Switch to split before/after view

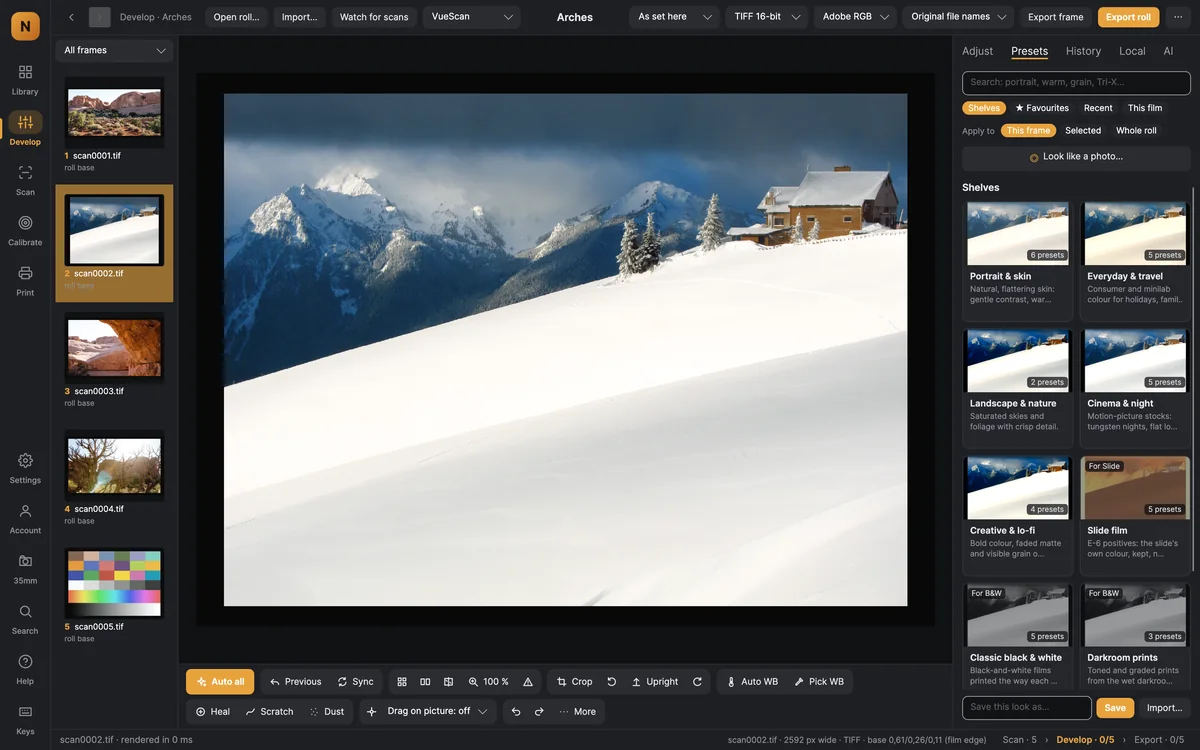point(448,682)
